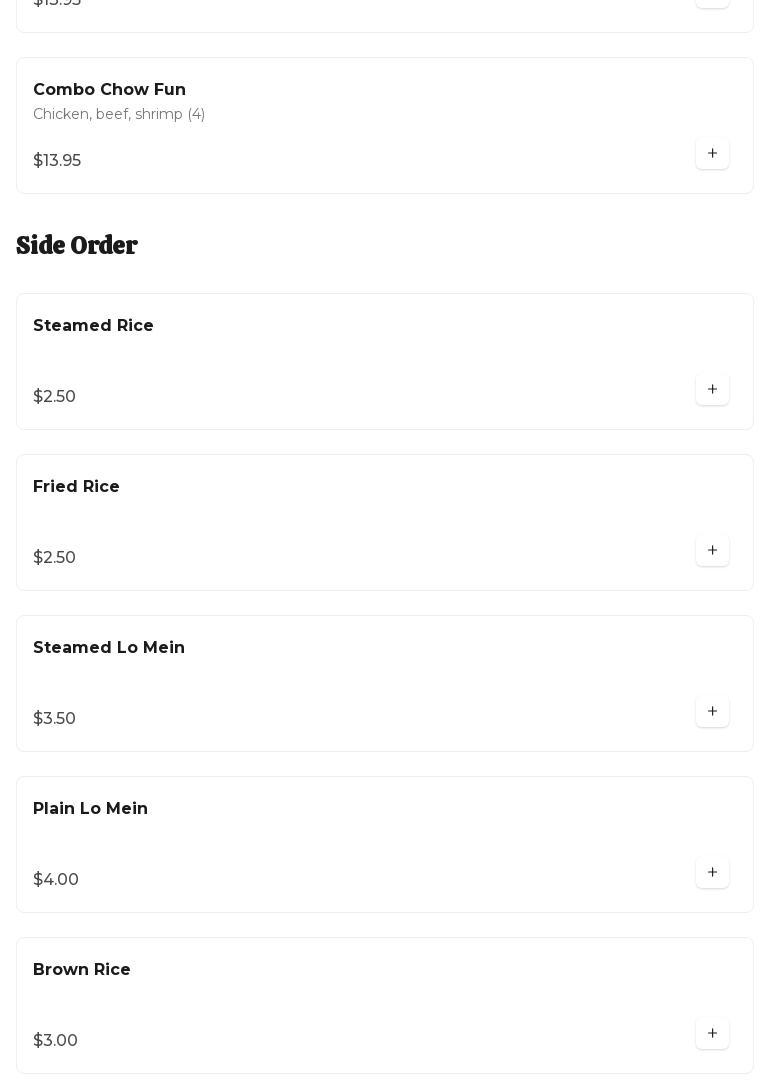Image resolution: width=770 pixels, height=1084 pixels.
Task: Add Brown Rice using its plus icon
Action: (712, 1034)
